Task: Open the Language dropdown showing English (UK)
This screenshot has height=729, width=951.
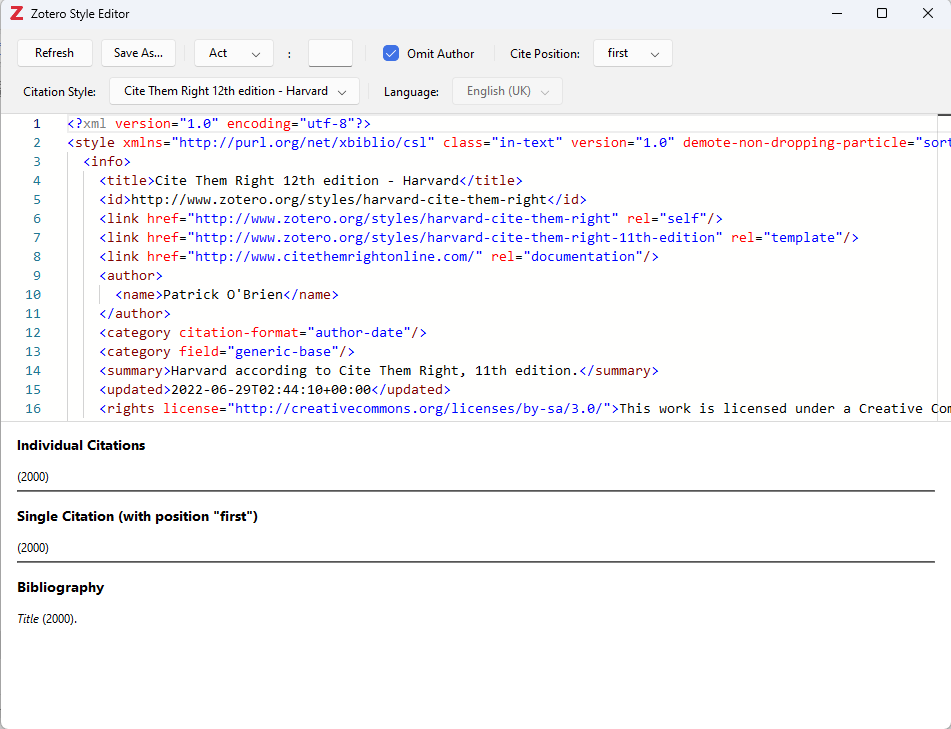Action: 507,91
